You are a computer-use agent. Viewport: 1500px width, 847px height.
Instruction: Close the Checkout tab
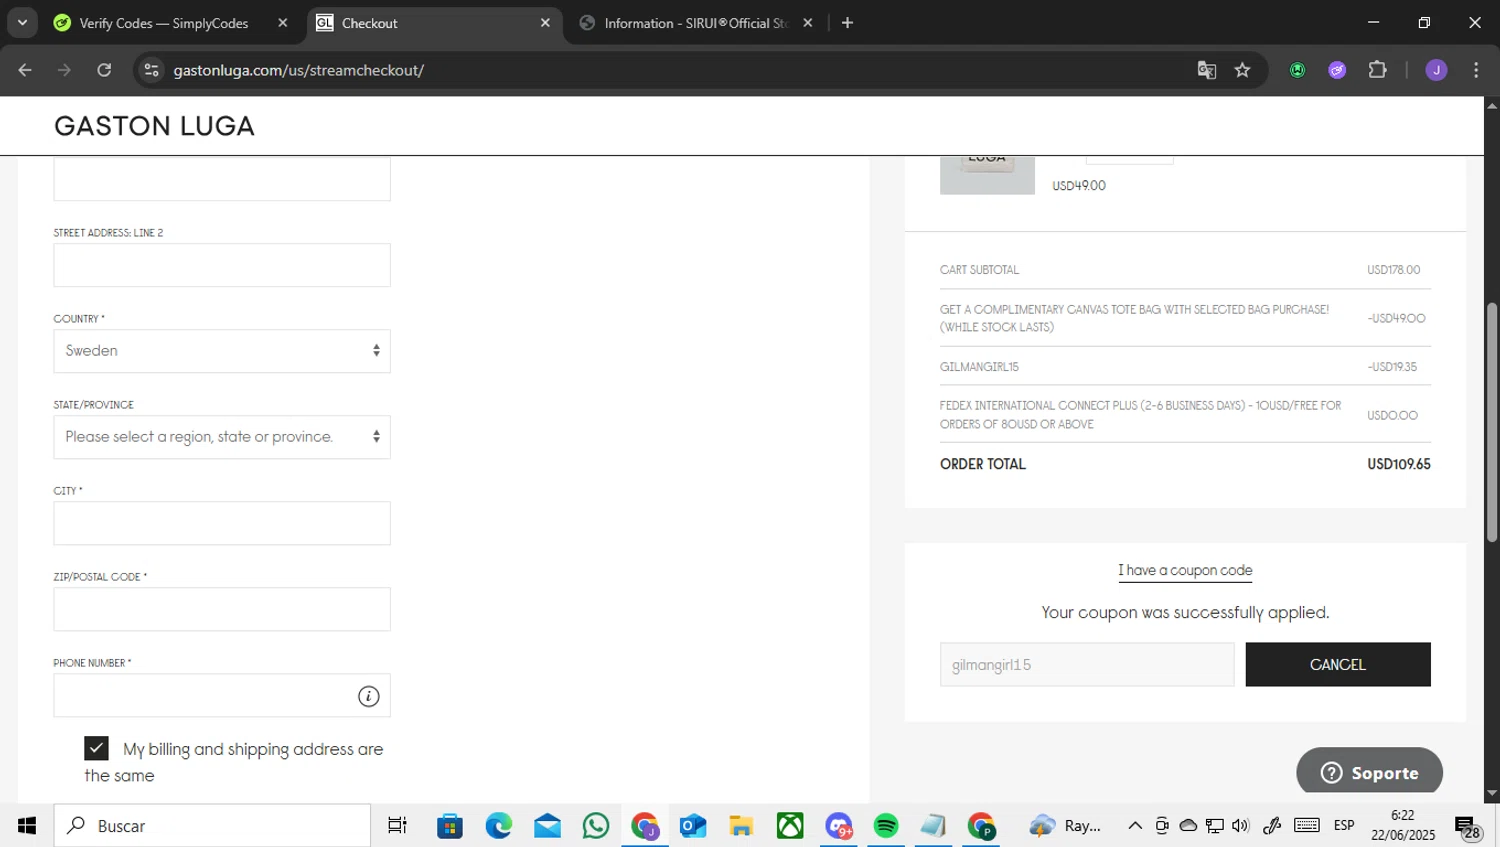(x=545, y=22)
